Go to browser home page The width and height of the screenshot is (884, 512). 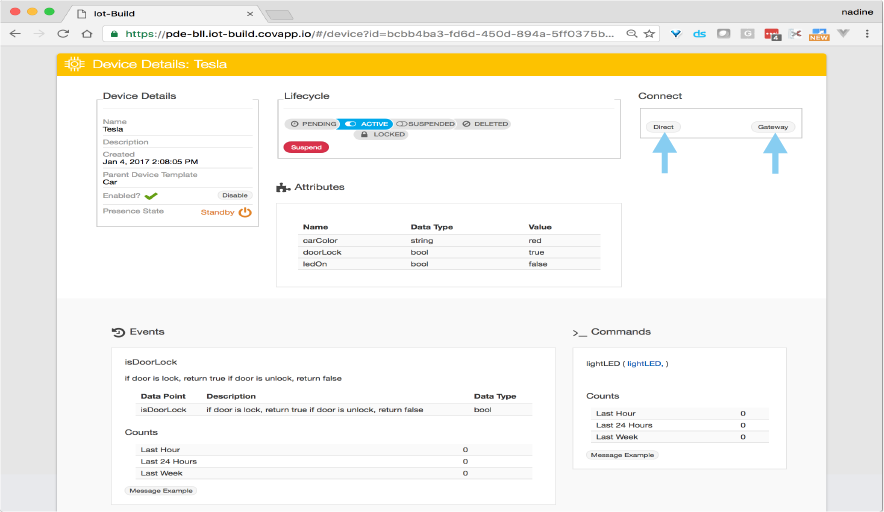coord(87,33)
